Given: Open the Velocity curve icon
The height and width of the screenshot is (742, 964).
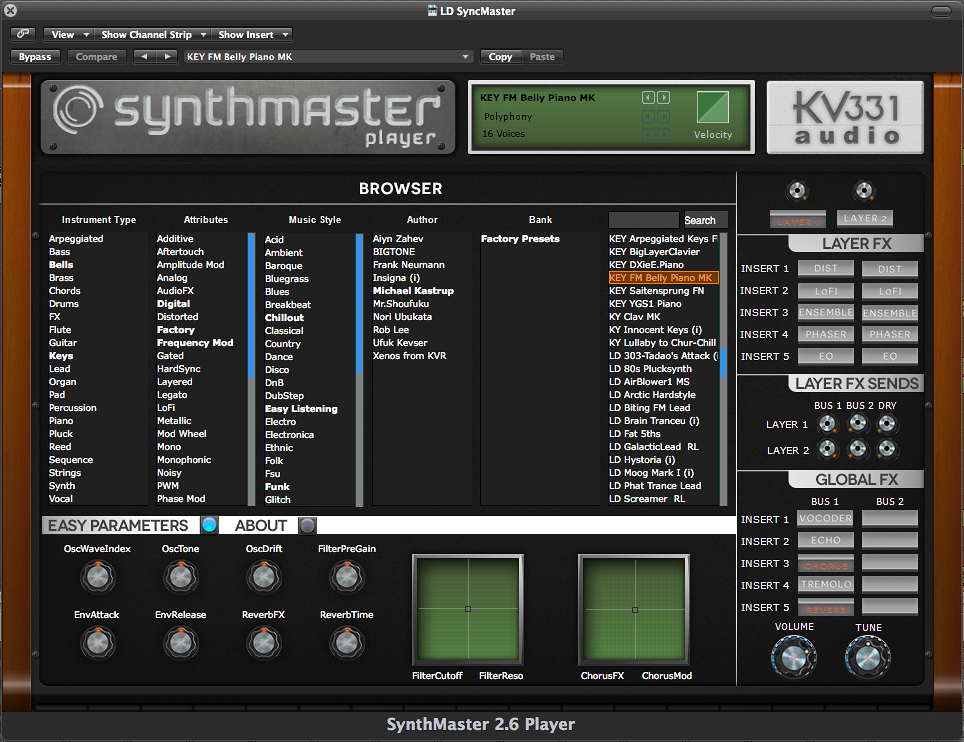Looking at the screenshot, I should pyautogui.click(x=713, y=107).
